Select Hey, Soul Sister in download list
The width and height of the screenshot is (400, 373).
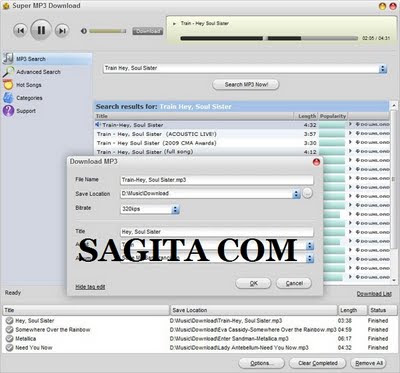[200, 321]
